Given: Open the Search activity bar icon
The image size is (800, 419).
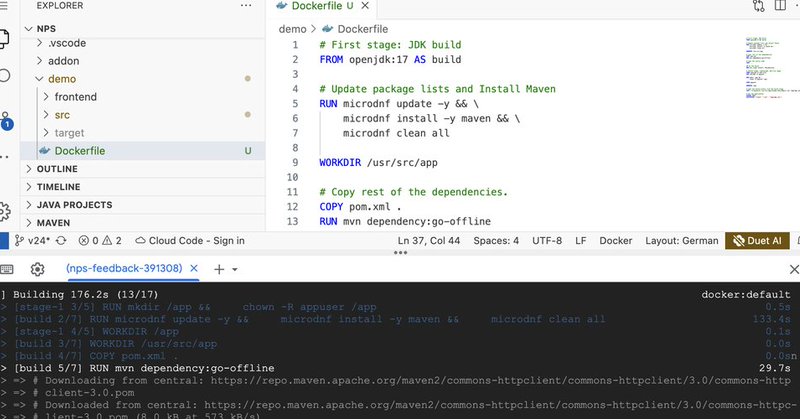Looking at the screenshot, I should click(x=4, y=76).
